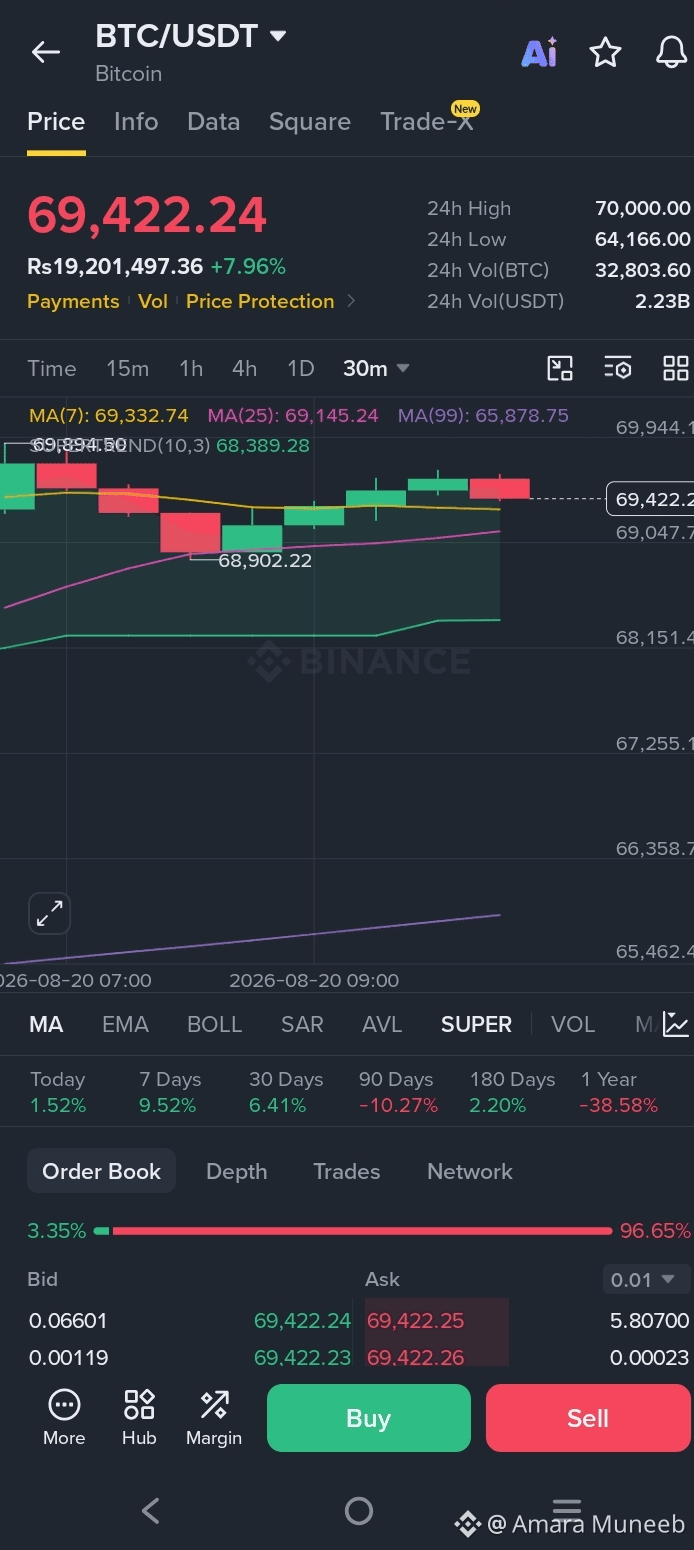The height and width of the screenshot is (1550, 694).
Task: Open price alerts via the bell icon
Action: (x=671, y=52)
